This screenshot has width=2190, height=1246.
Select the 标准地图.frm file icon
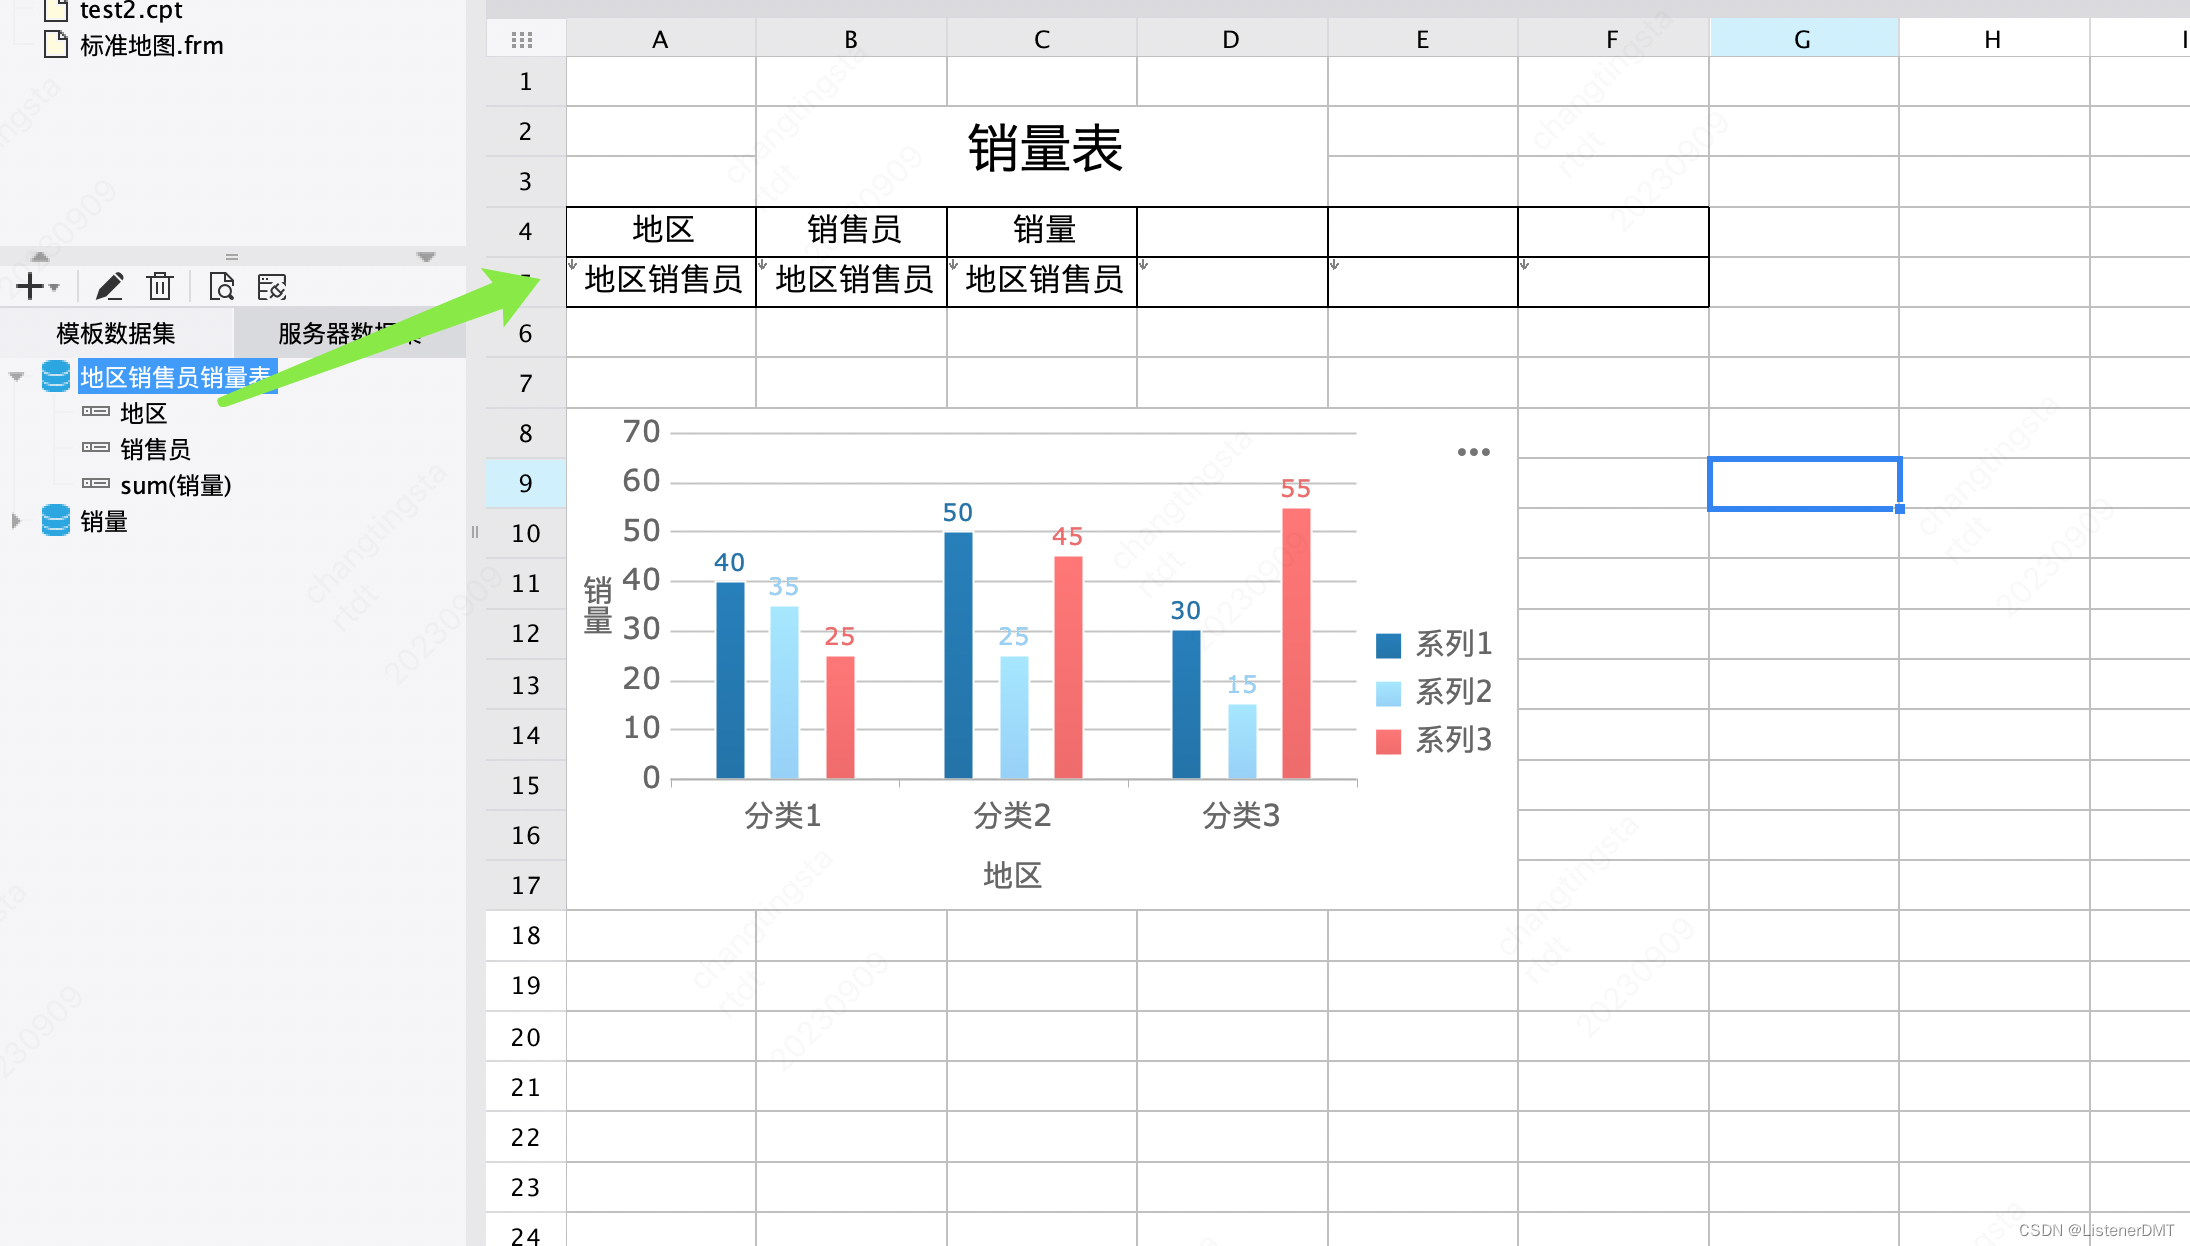[x=56, y=45]
